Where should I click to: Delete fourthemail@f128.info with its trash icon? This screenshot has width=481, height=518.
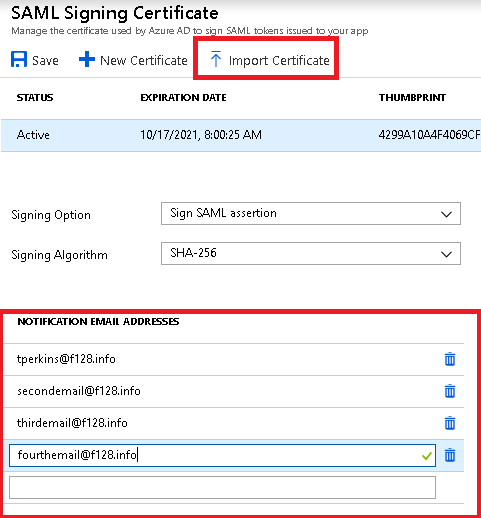[450, 455]
